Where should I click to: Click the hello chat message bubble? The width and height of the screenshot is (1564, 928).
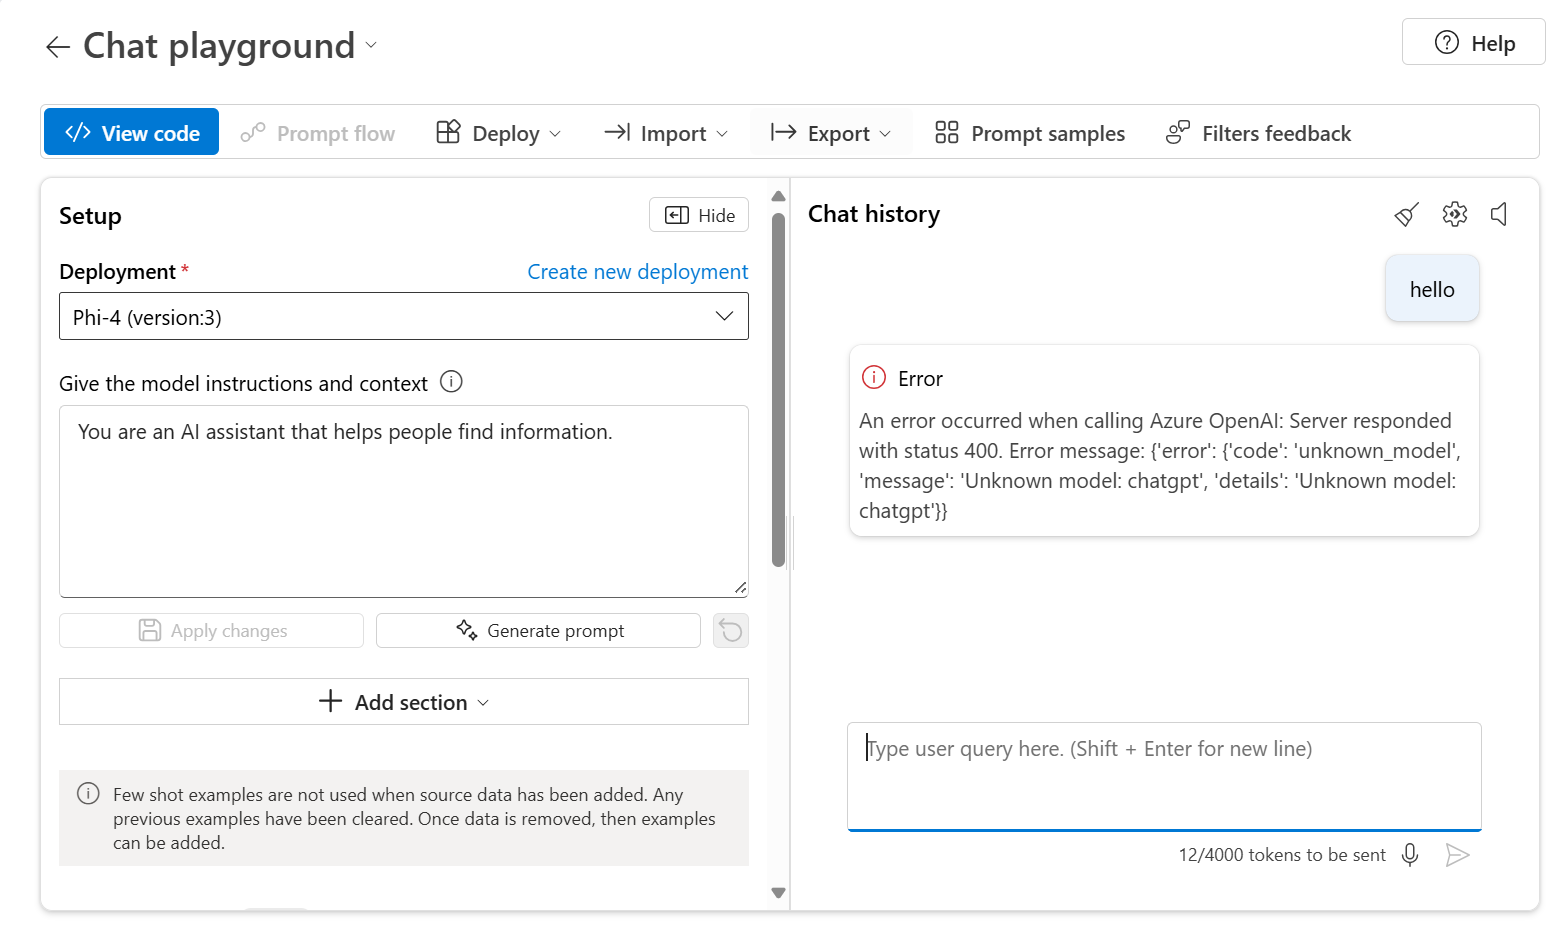[1432, 289]
